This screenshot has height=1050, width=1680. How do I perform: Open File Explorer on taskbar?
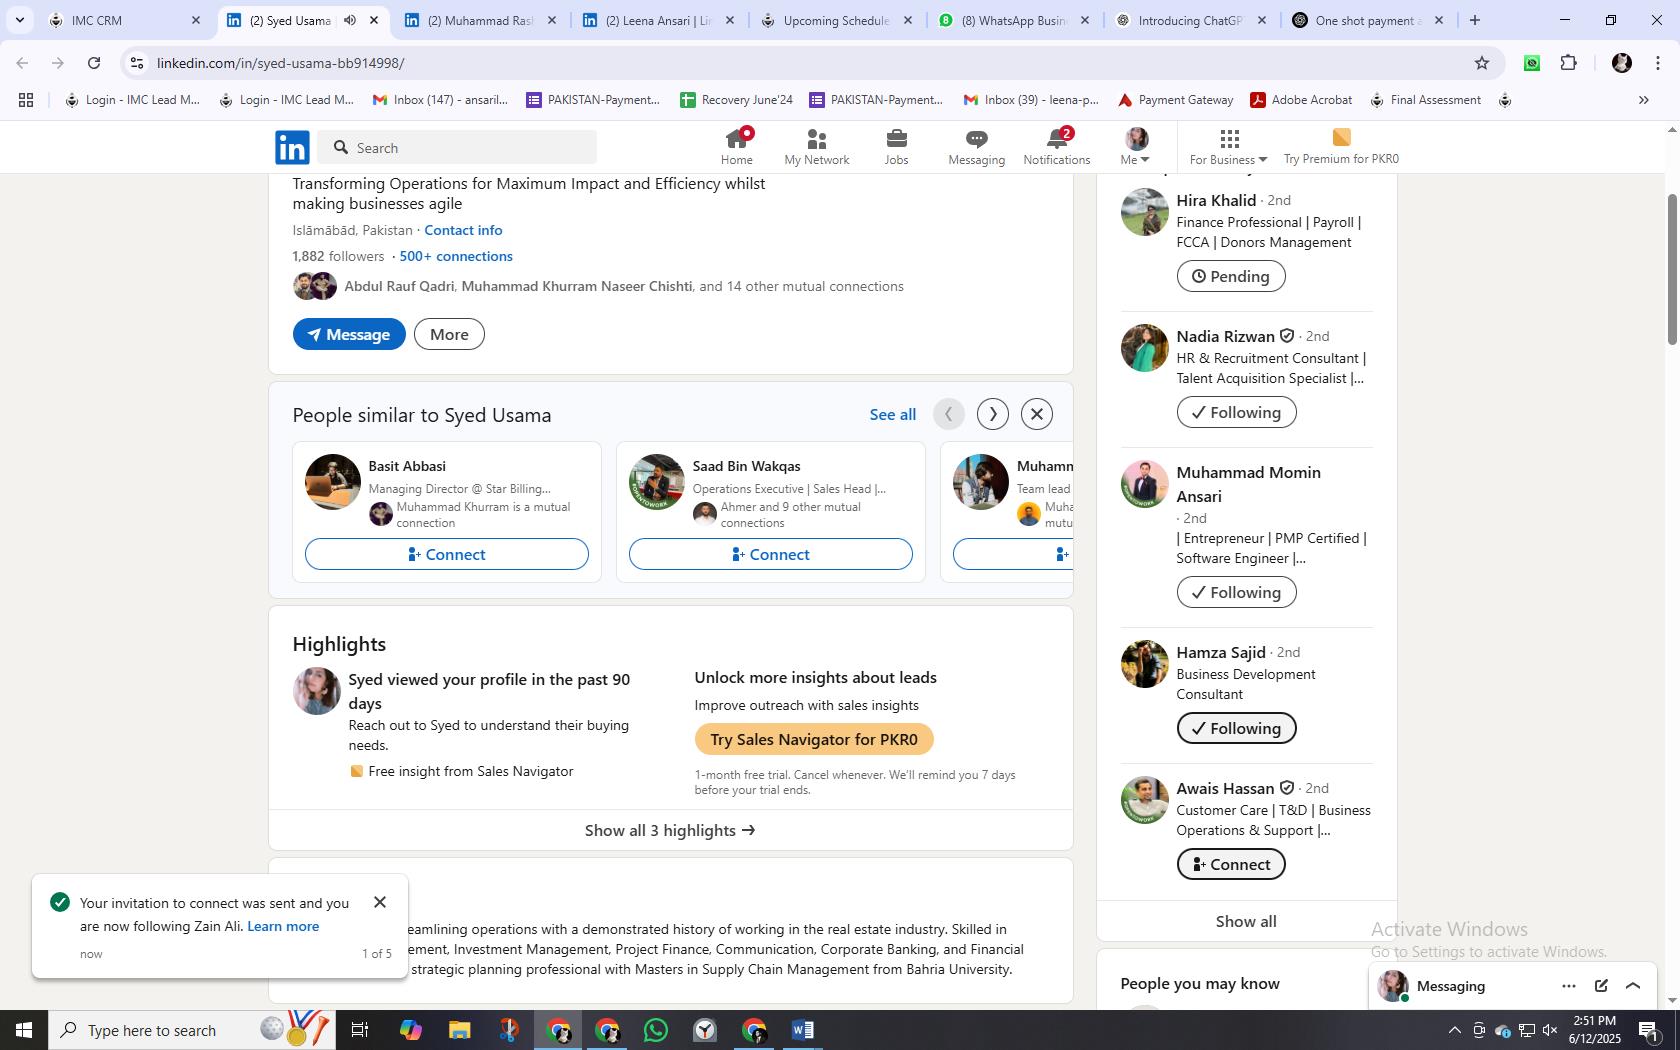coord(459,1030)
